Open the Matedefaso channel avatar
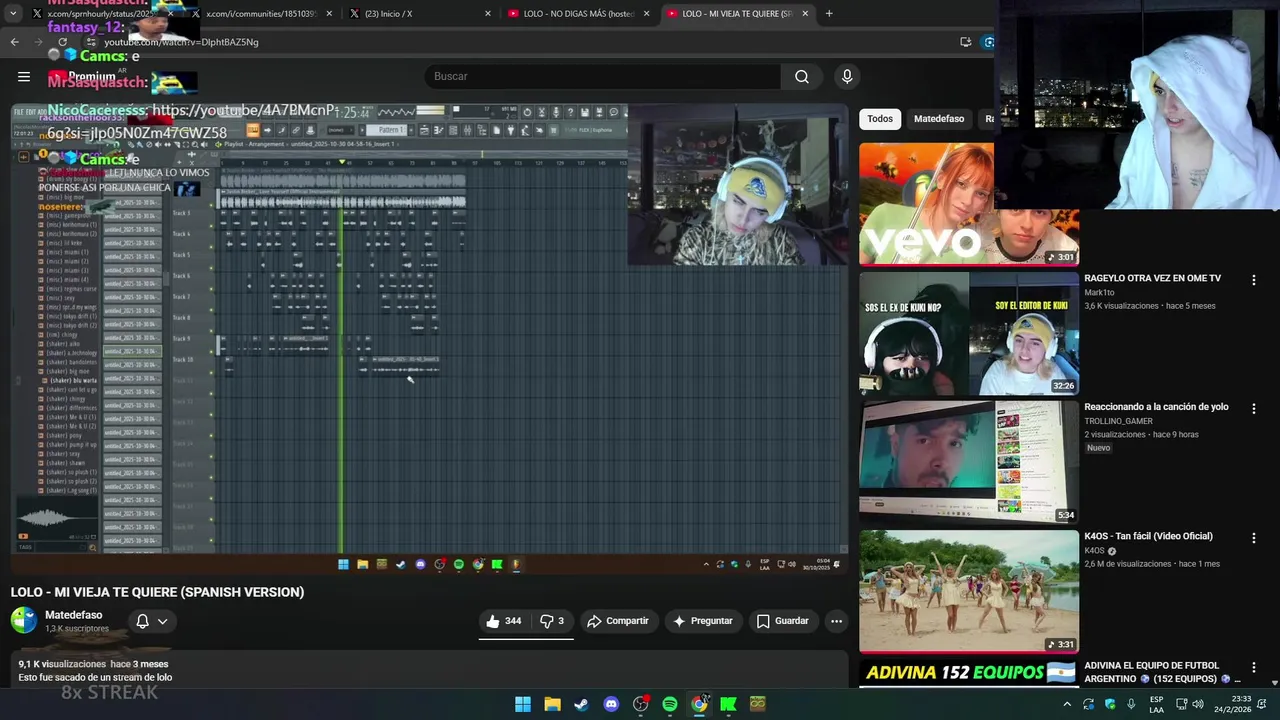Screen dimensions: 1280x720 pyautogui.click(x=24, y=621)
